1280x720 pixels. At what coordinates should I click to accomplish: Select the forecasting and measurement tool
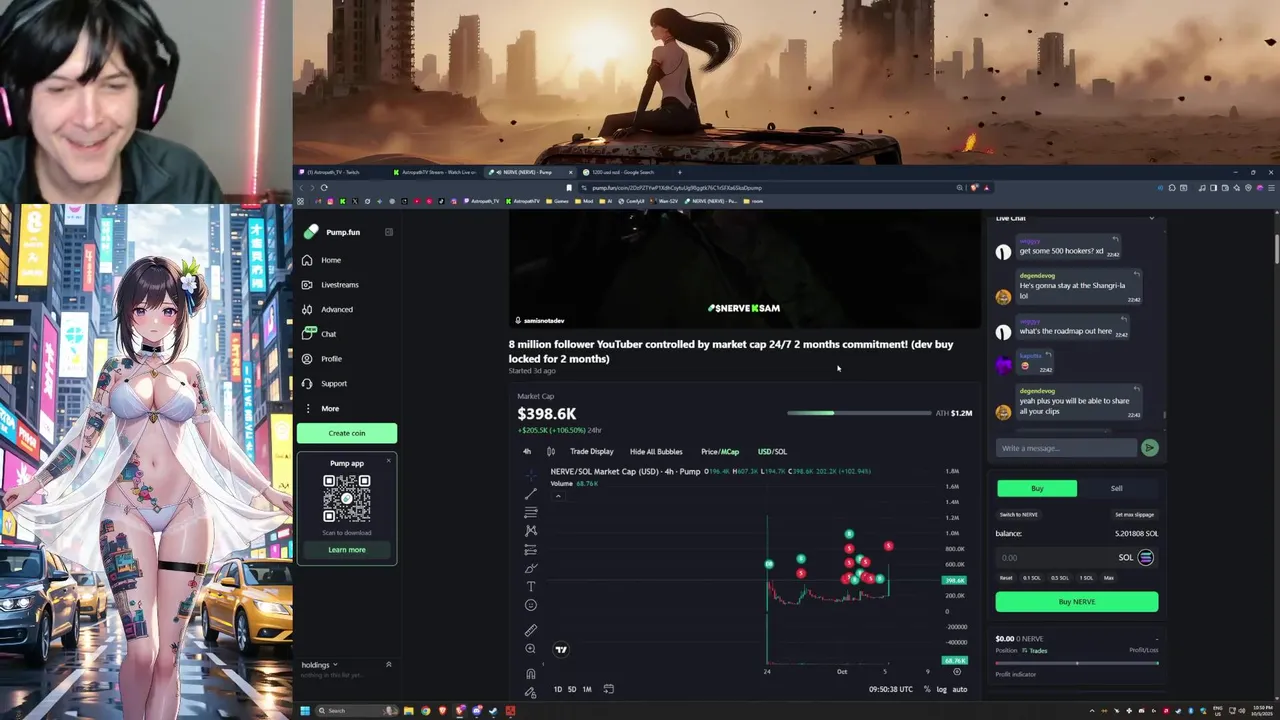531,549
